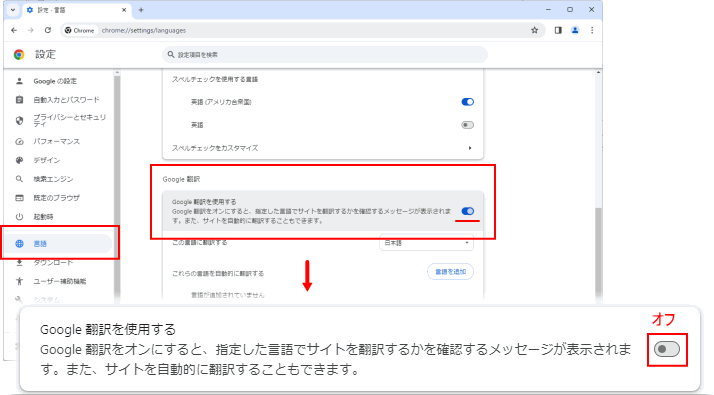Click スペルチェックを使用する言語 heading text
The height and width of the screenshot is (395, 714).
(x=215, y=79)
